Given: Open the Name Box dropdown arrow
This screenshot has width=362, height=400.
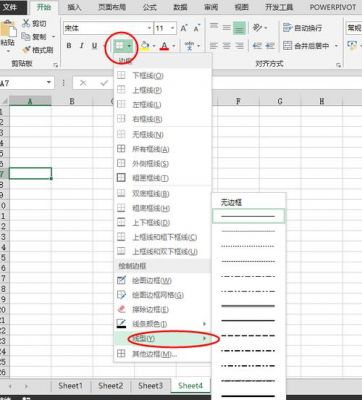Looking at the screenshot, I should [x=49, y=82].
